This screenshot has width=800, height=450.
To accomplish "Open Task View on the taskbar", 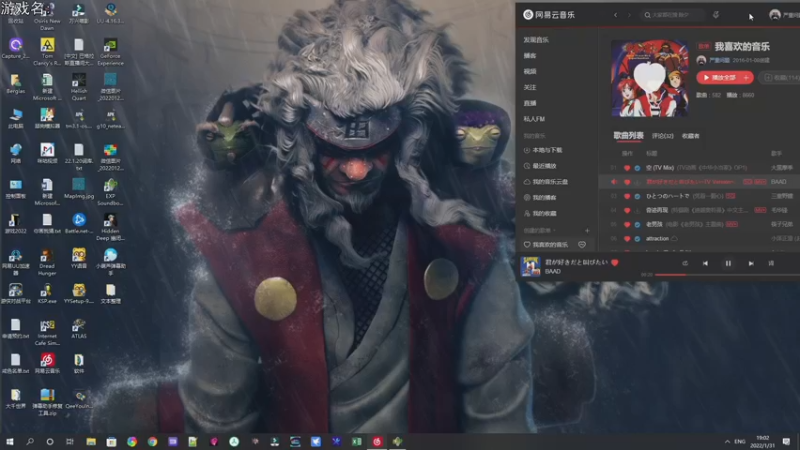I will click(70, 441).
